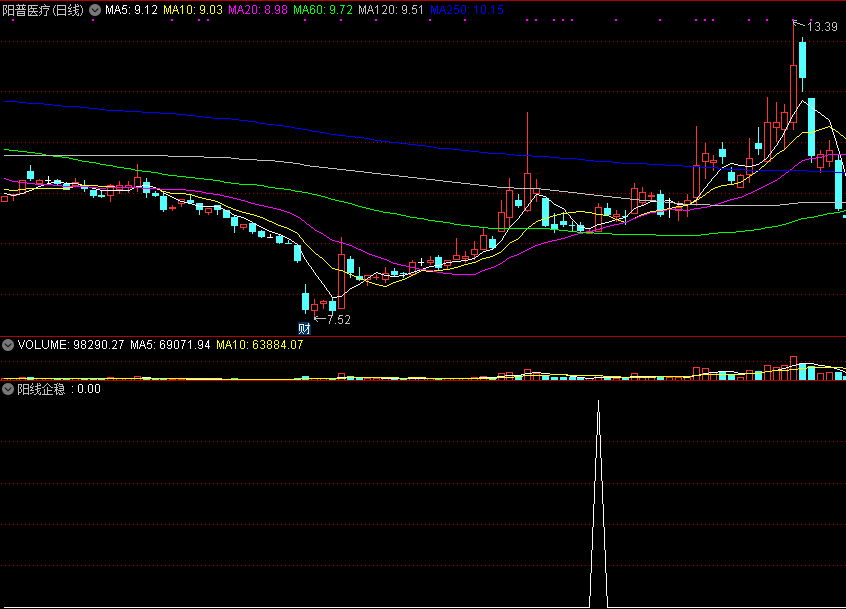Click the 13.39 high price annotation
The height and width of the screenshot is (609, 846).
coord(822,26)
